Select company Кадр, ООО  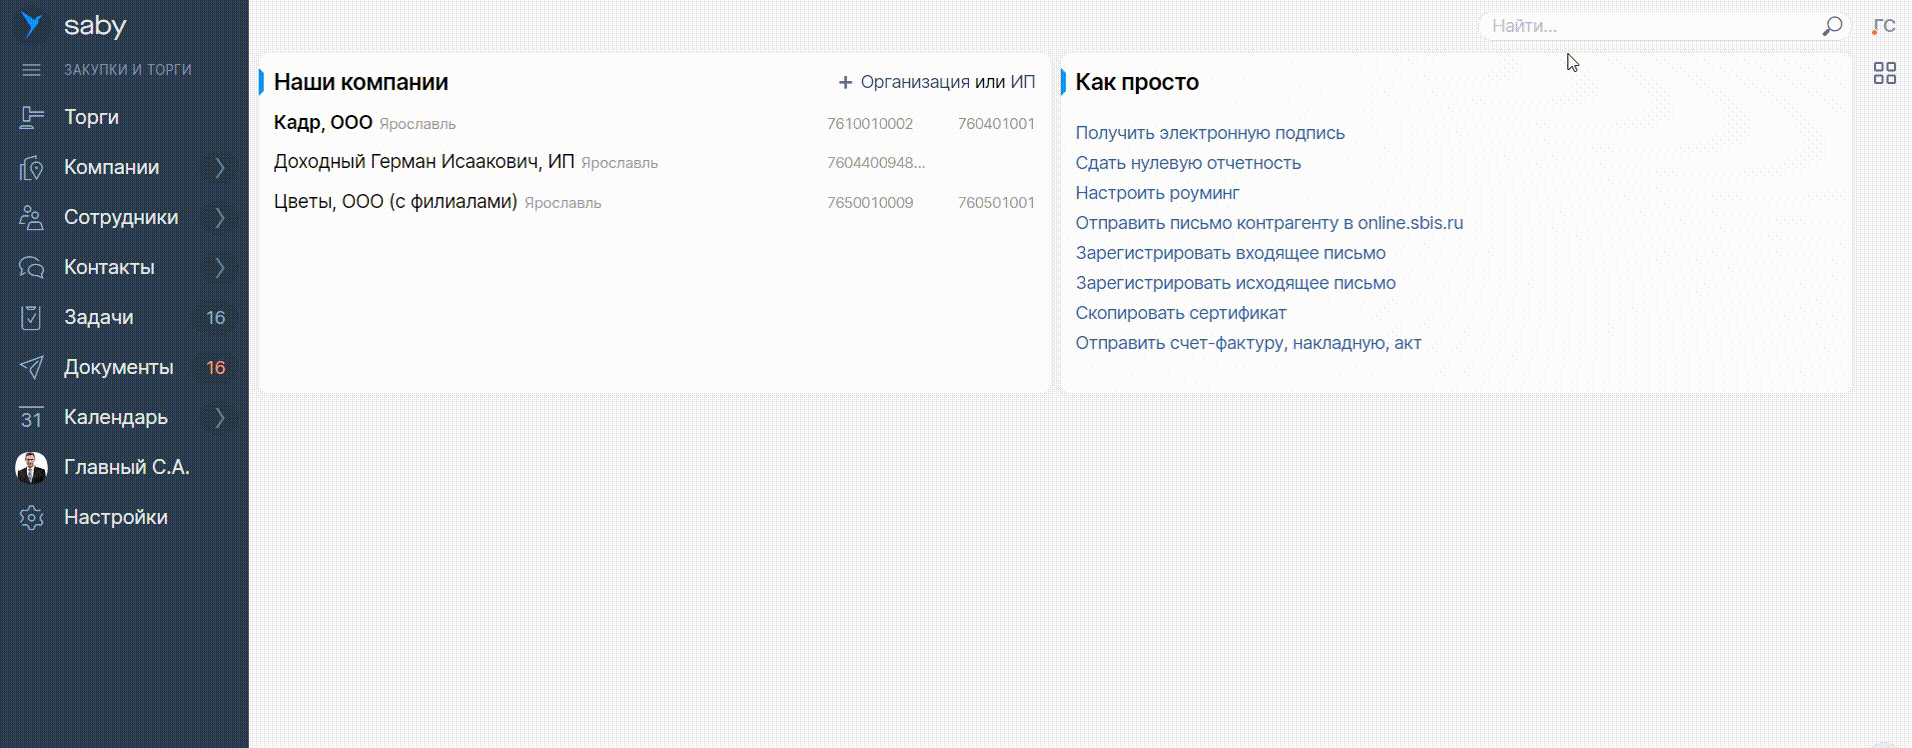[323, 123]
